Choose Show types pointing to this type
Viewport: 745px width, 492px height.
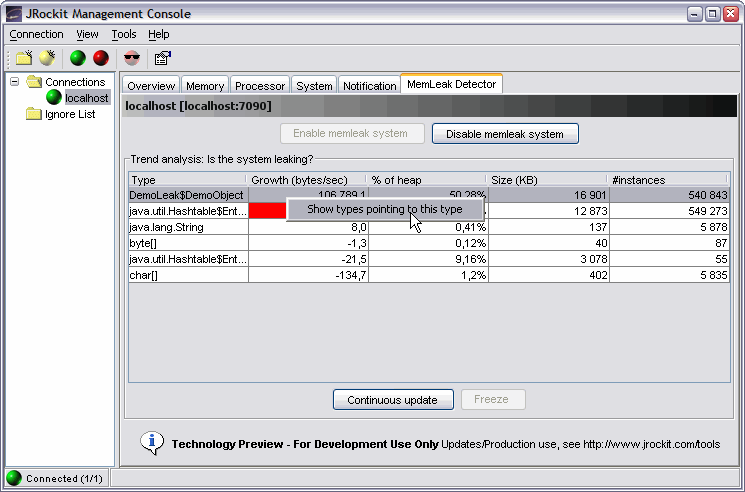point(384,209)
